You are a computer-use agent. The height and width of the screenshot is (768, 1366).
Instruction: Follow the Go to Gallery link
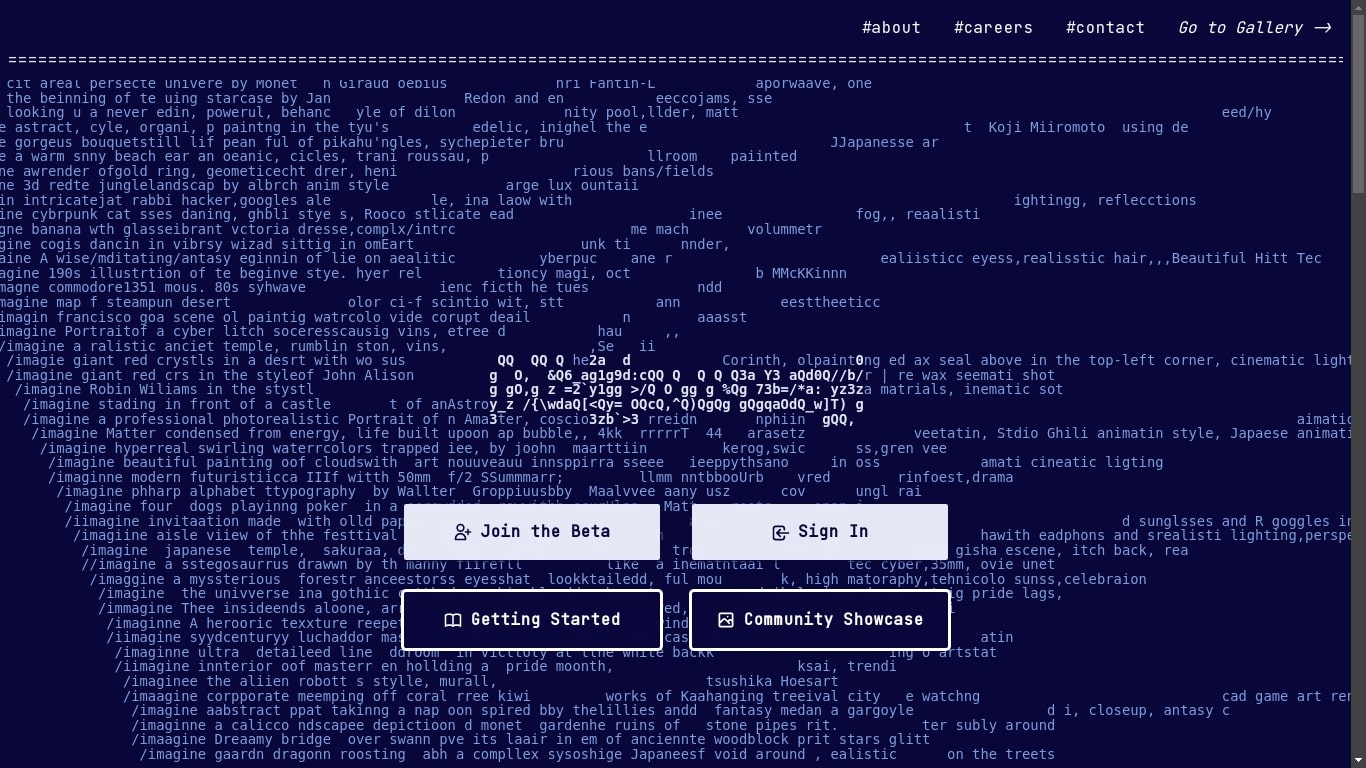(1240, 28)
